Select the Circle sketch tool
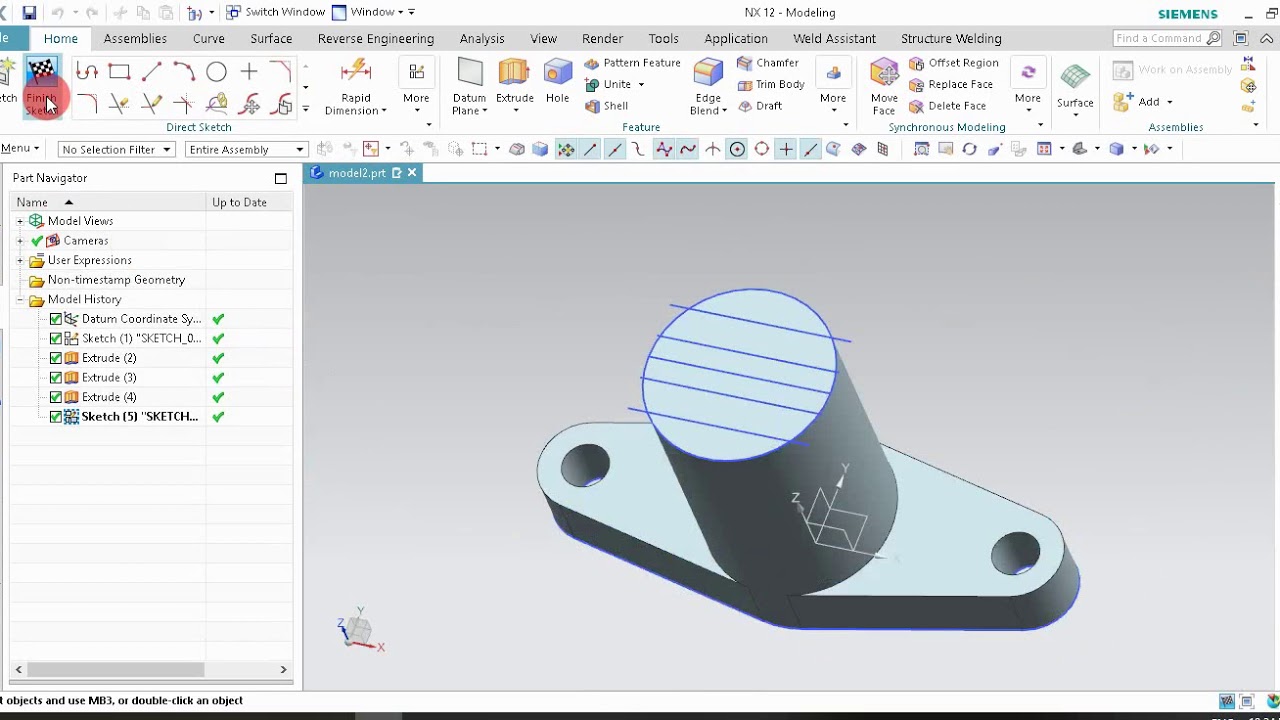 (216, 72)
